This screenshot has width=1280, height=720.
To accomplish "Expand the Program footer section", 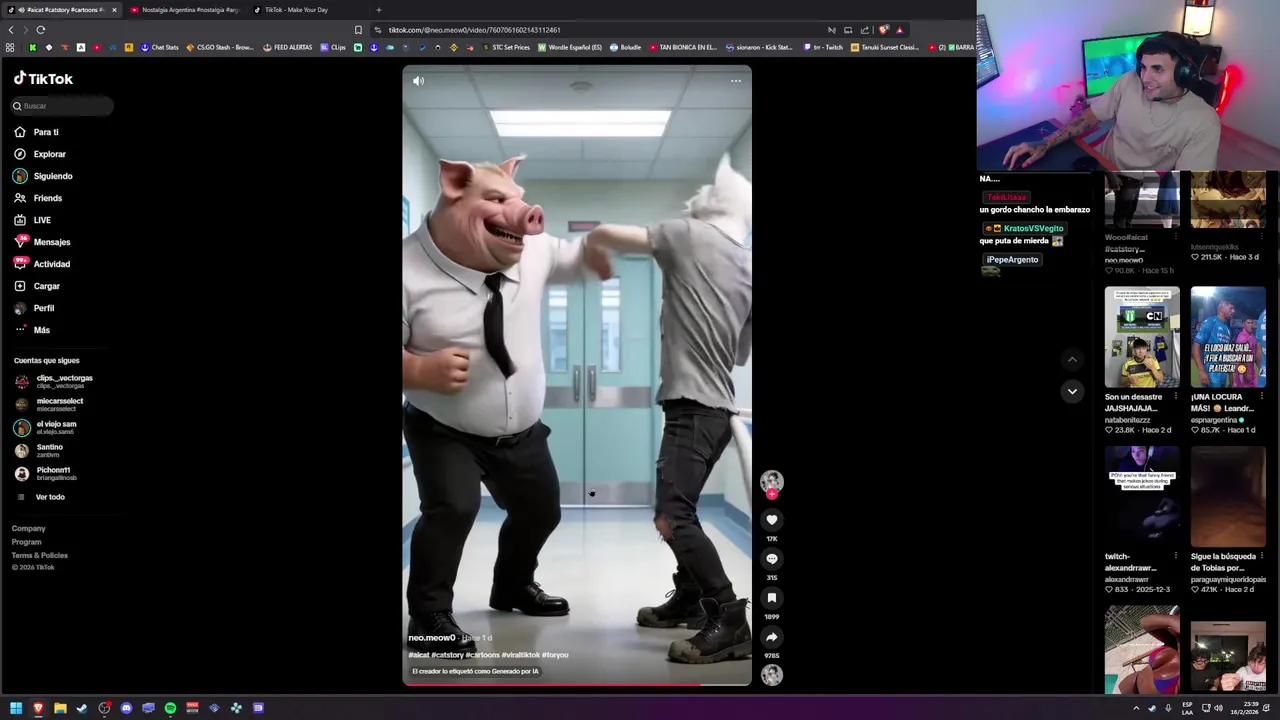I will 26,542.
